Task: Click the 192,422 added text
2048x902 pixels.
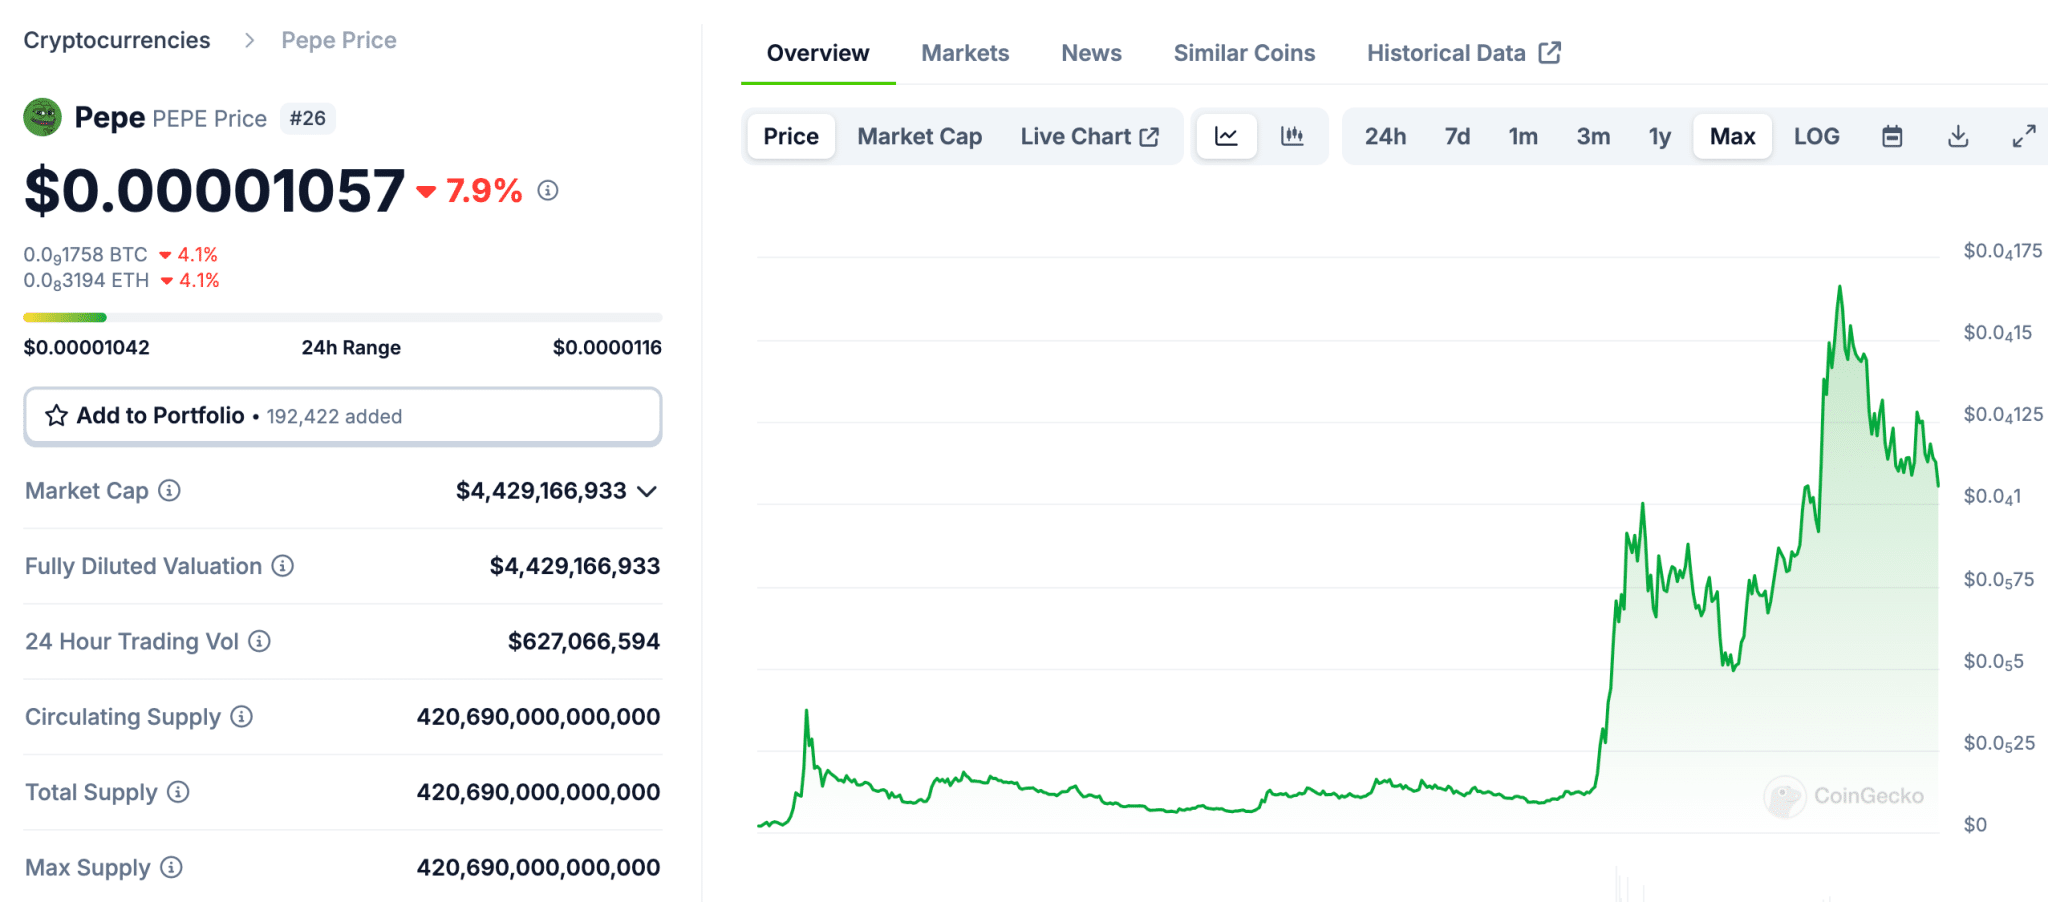Action: (334, 416)
